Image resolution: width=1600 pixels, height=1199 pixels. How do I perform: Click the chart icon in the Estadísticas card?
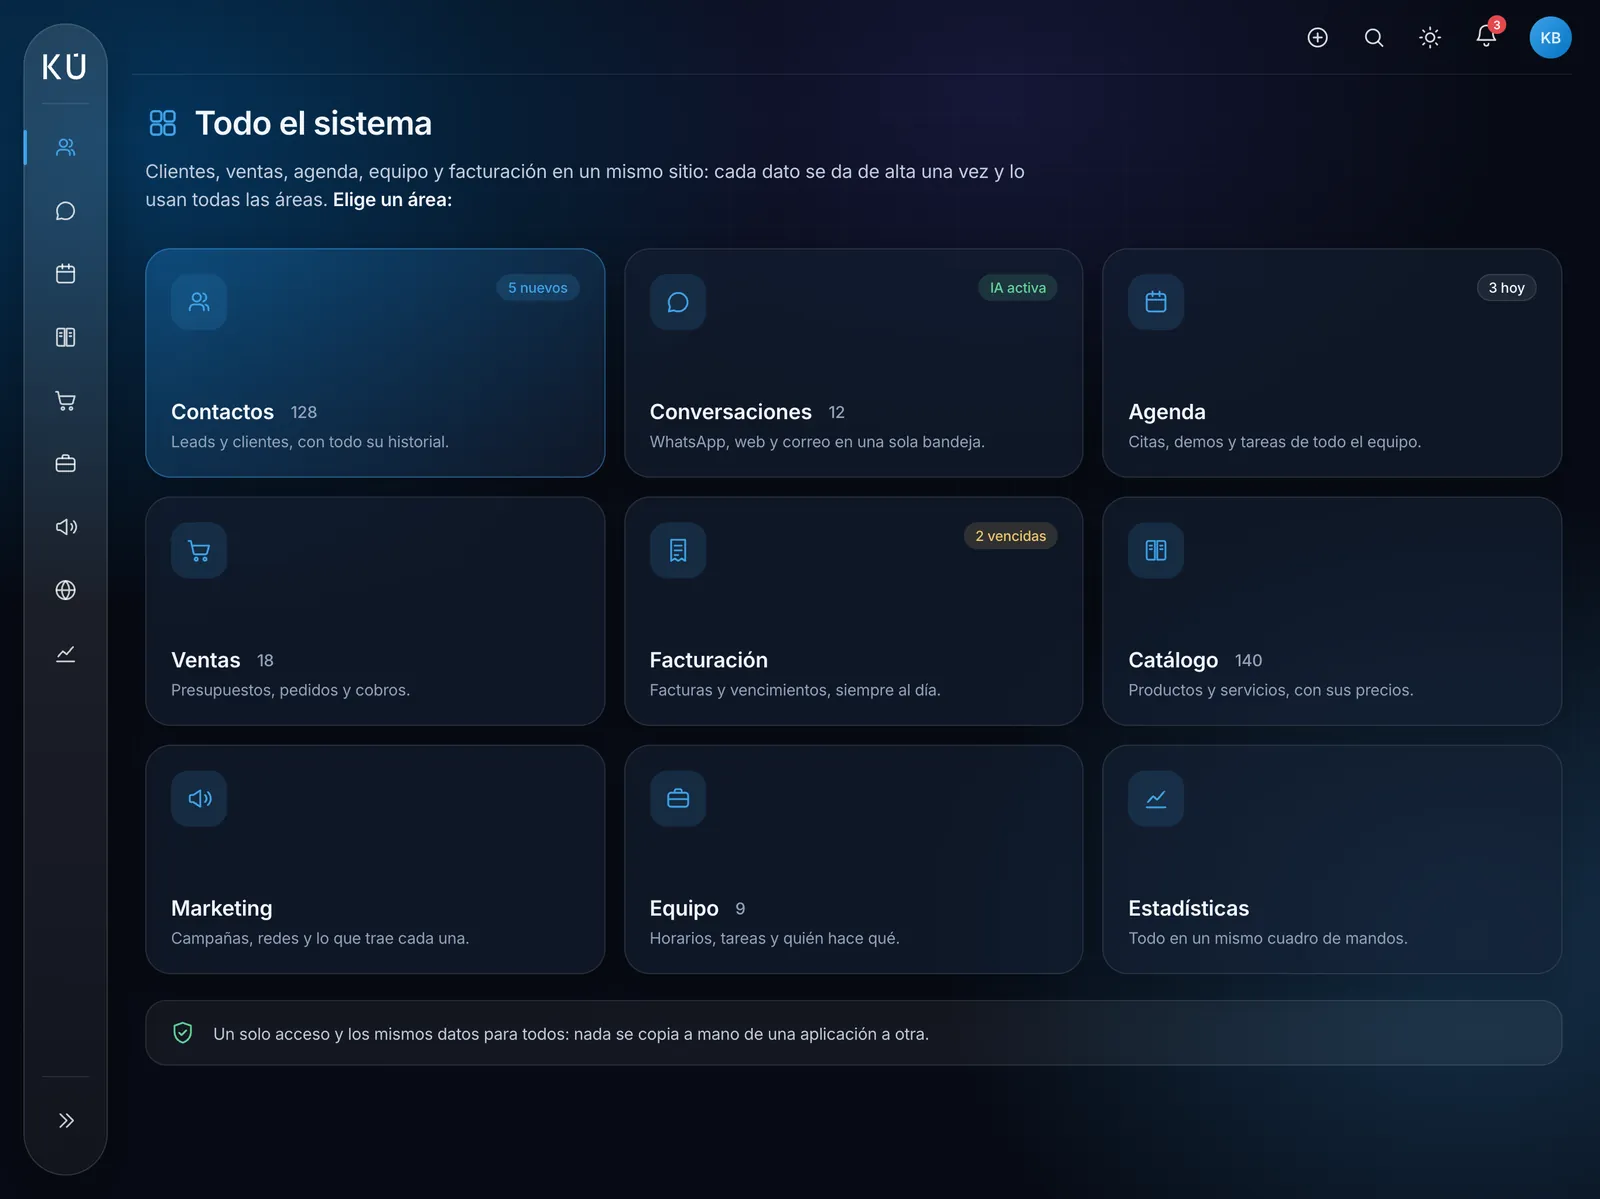1156,798
